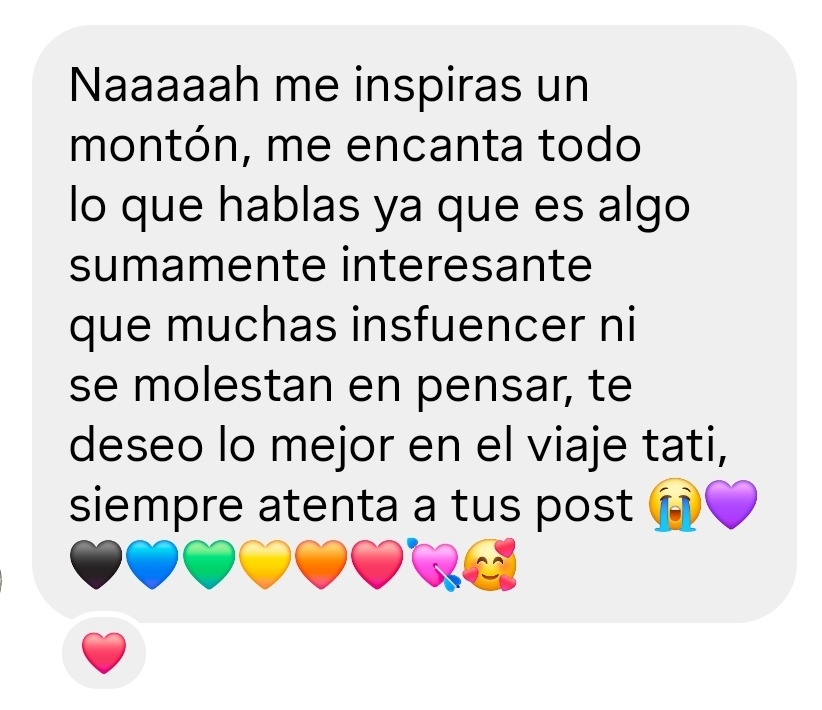Click the word "interesante" in the message
The width and height of the screenshot is (822, 710).
467,265
